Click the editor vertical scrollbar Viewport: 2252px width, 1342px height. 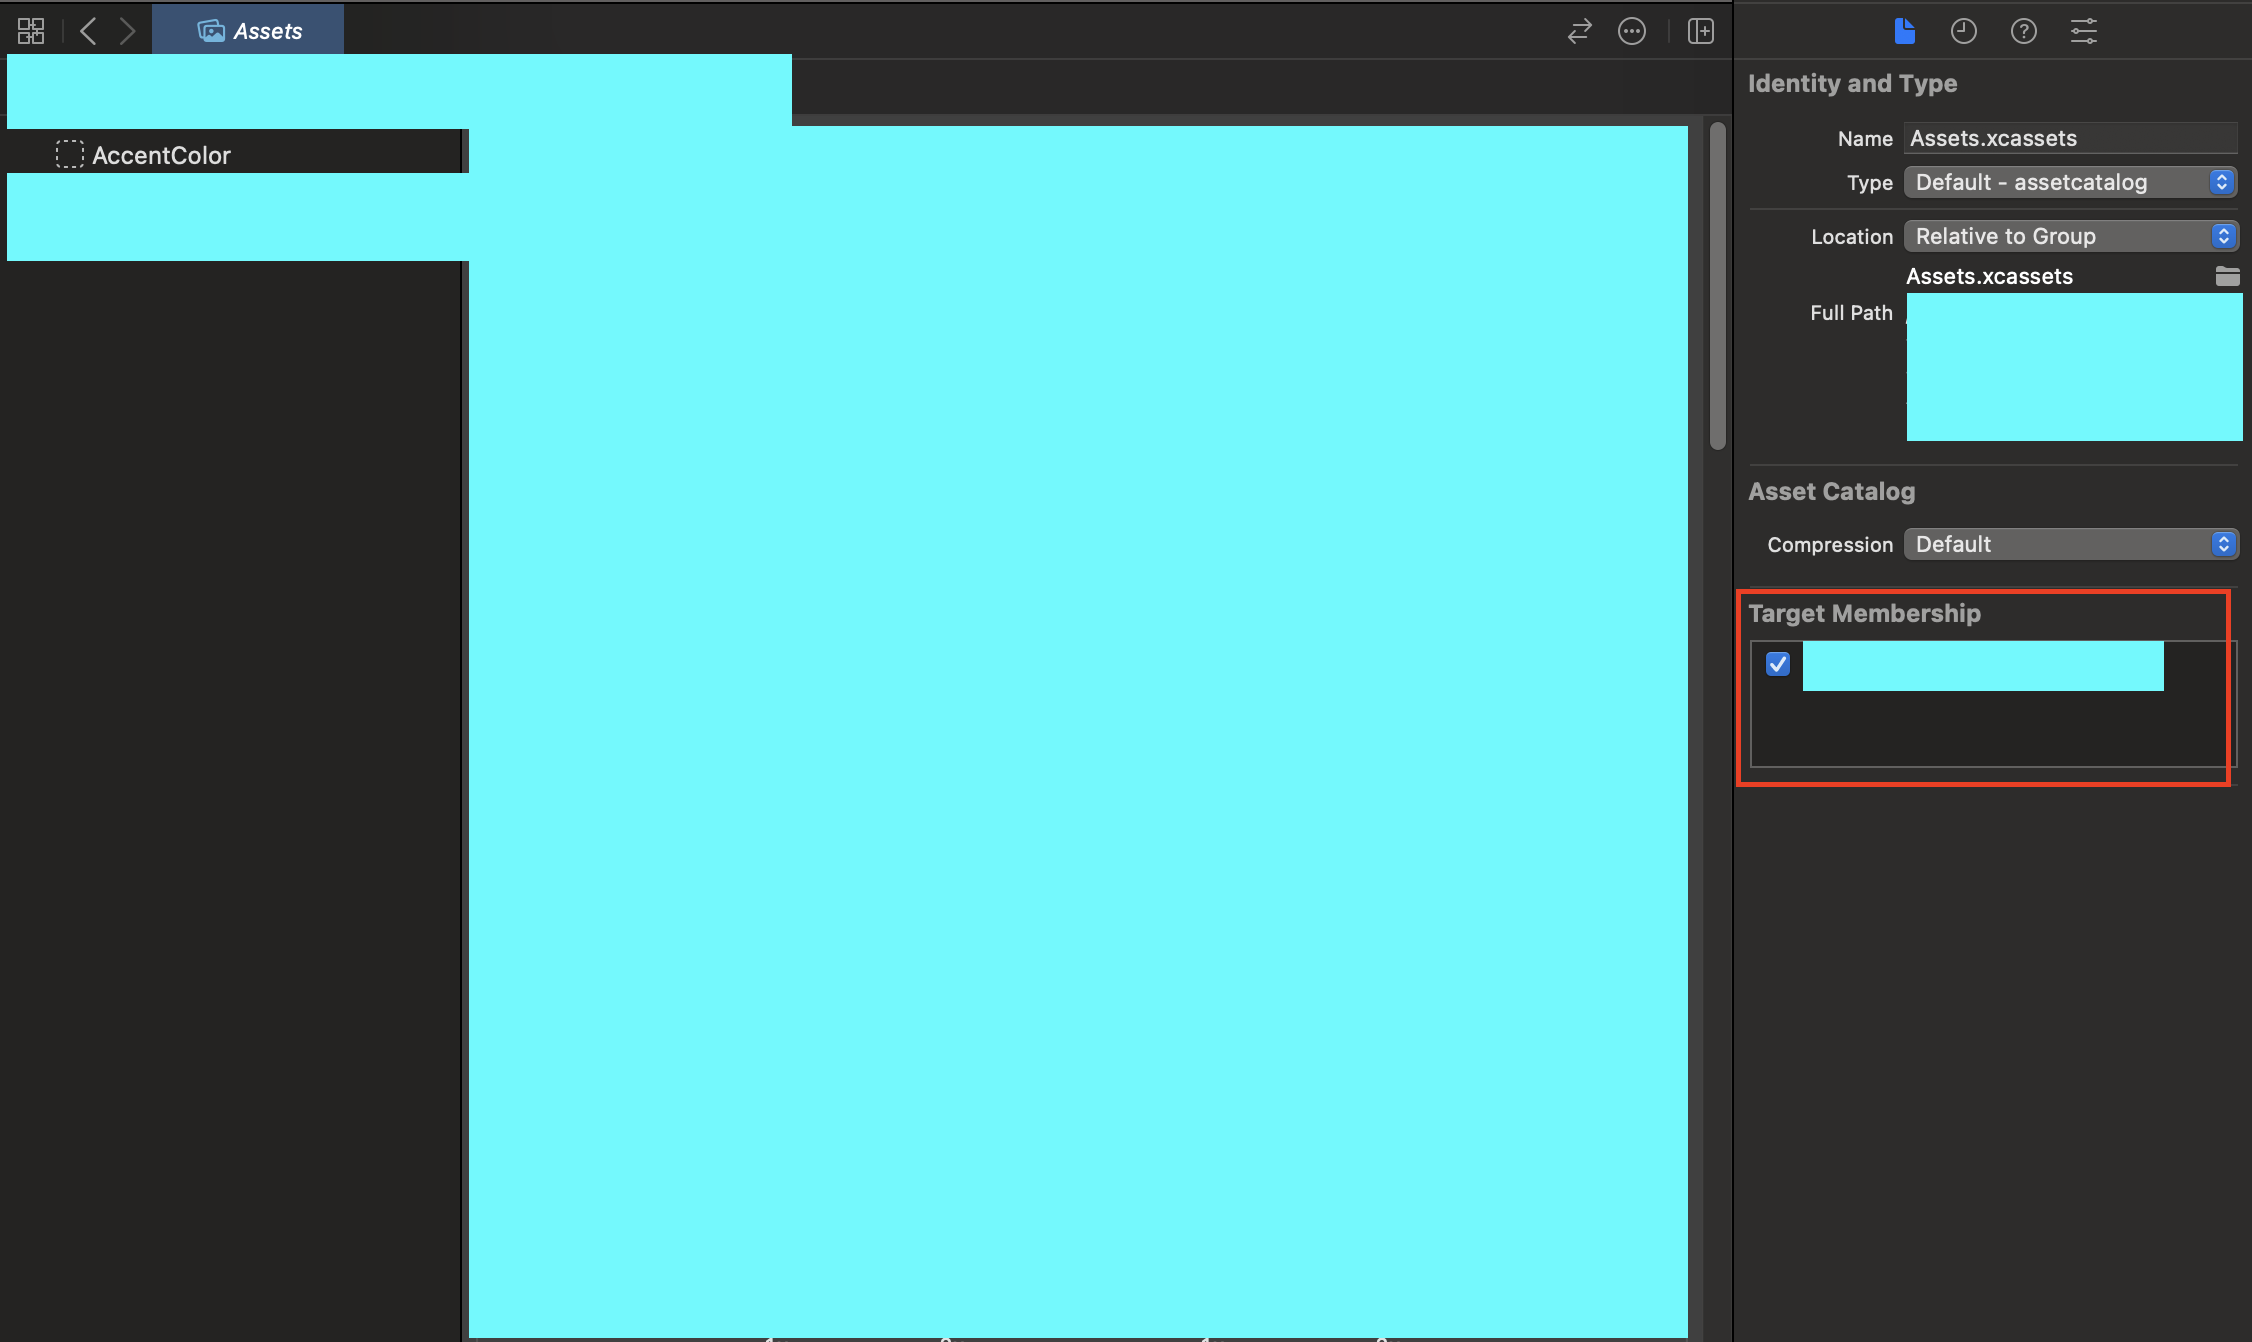point(1718,285)
